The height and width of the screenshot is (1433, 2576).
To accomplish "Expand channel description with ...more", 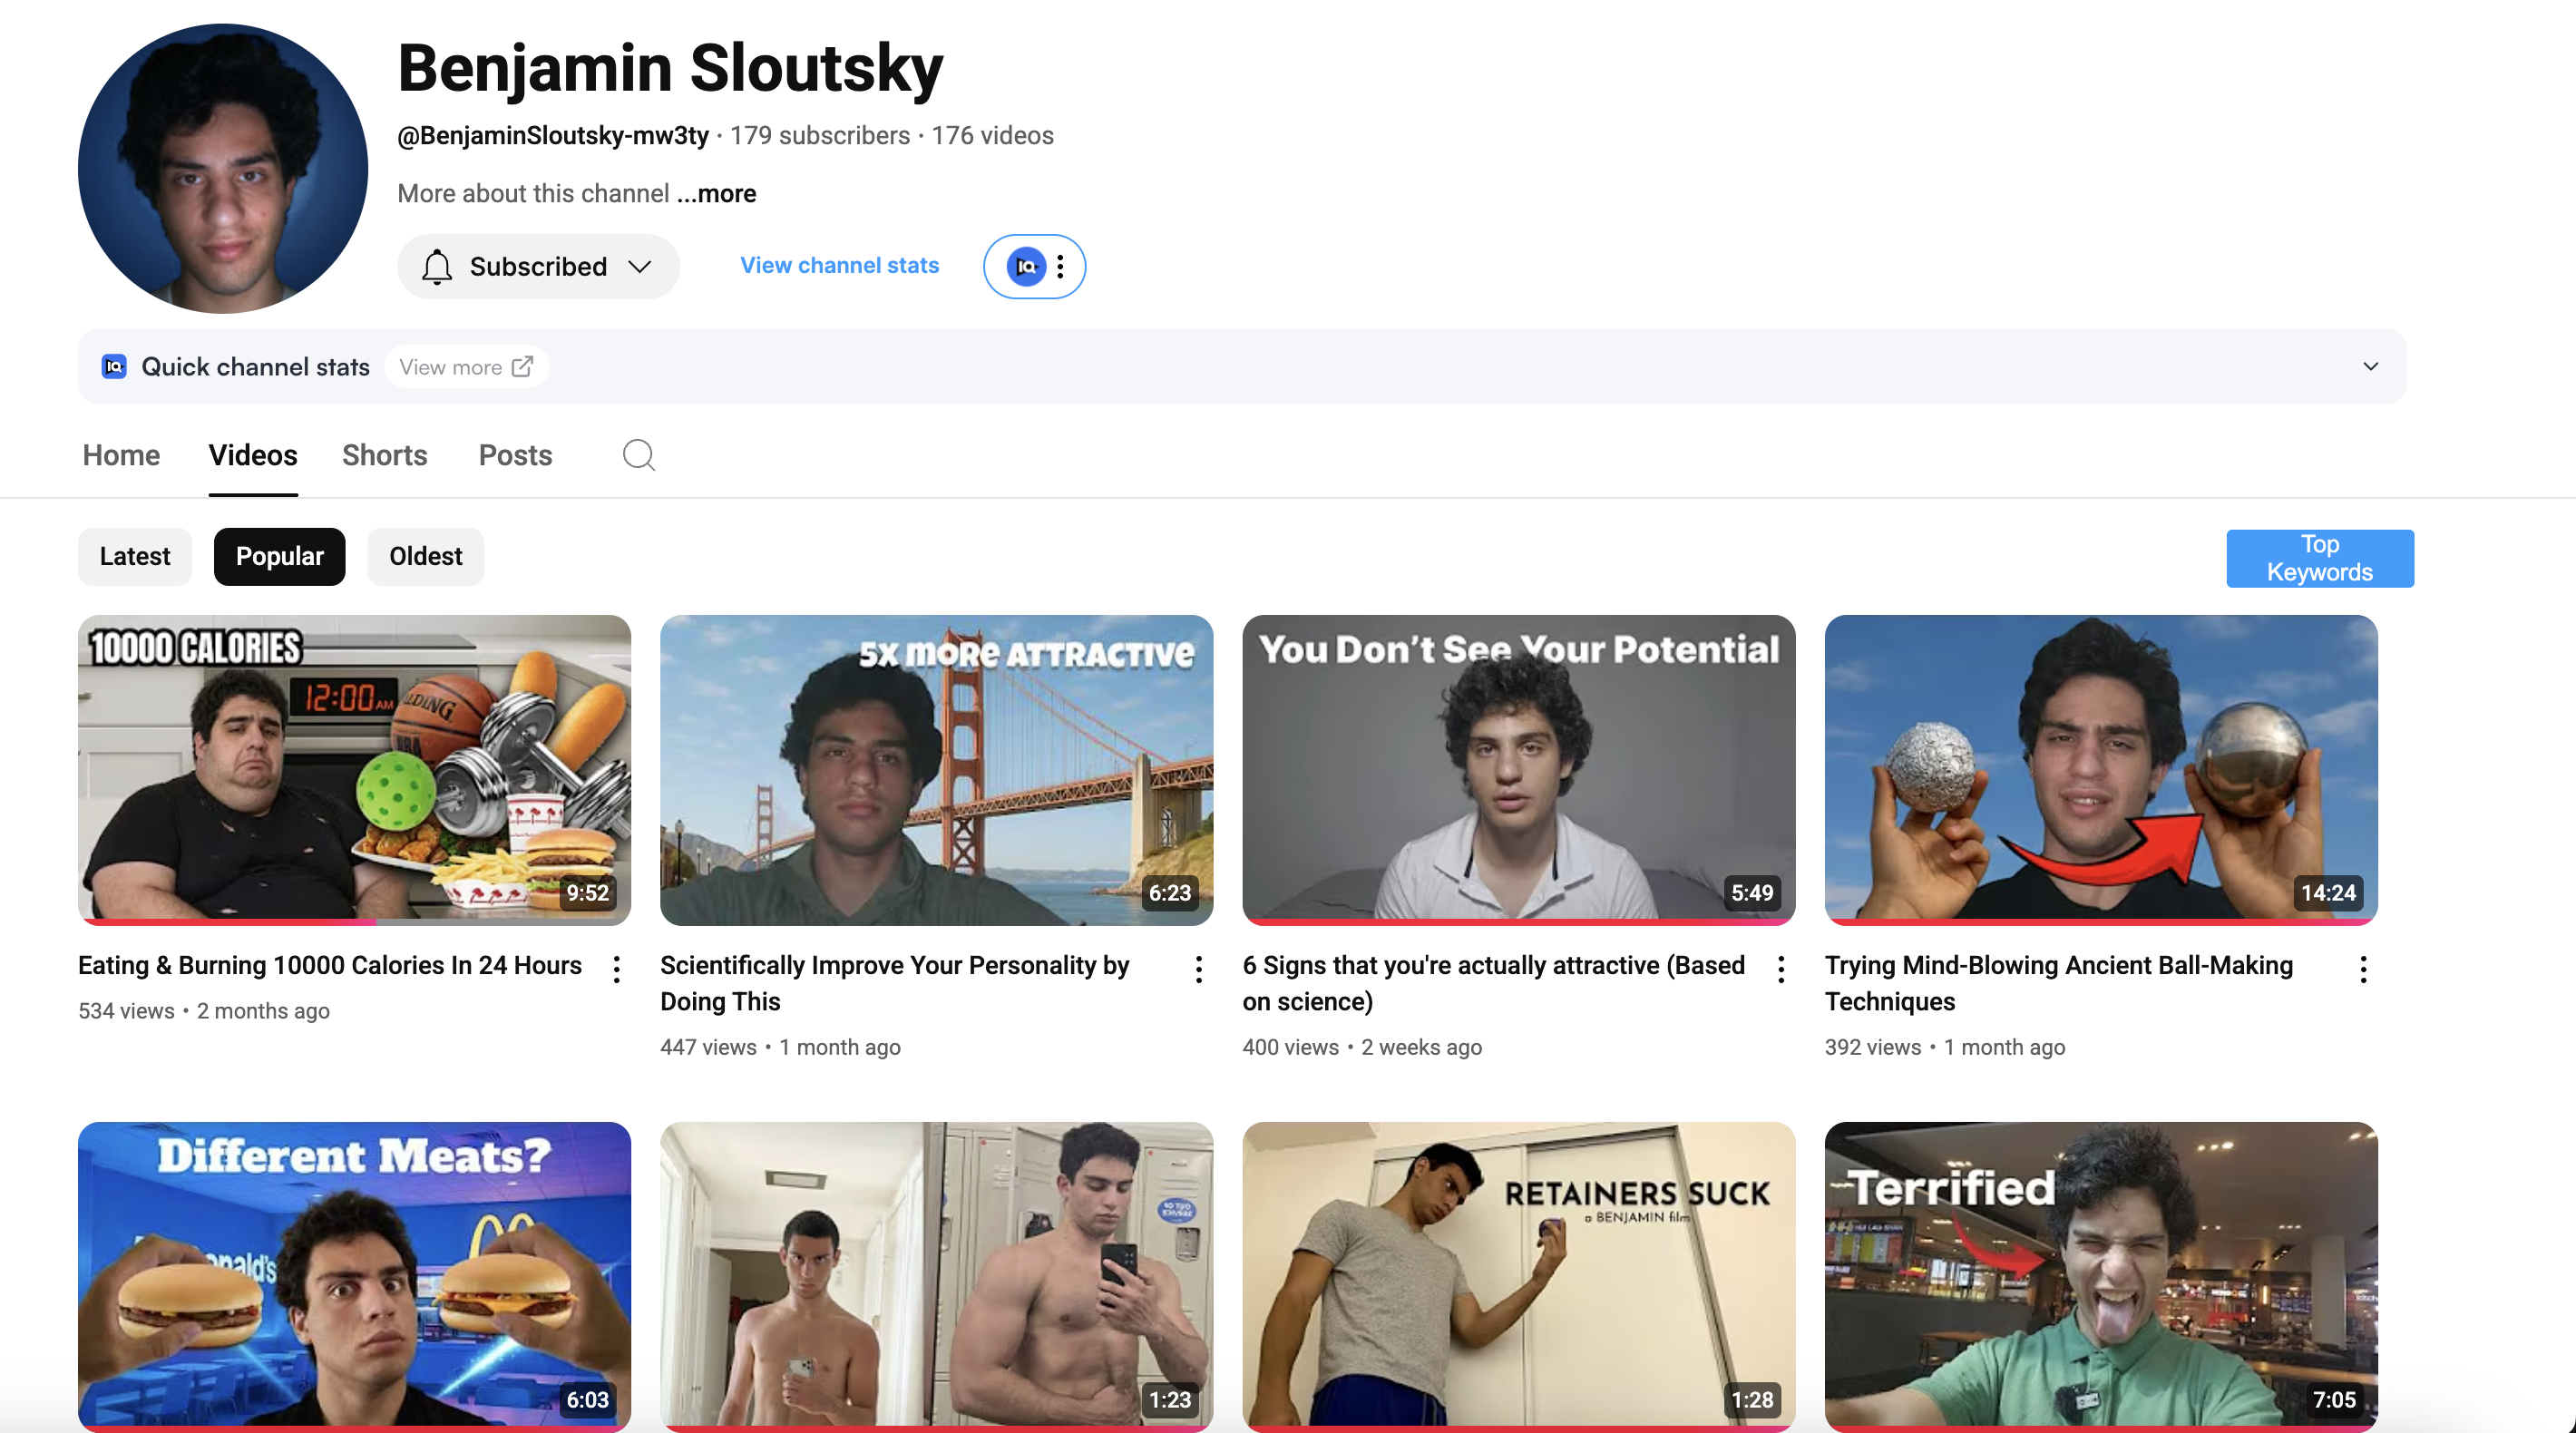I will [717, 193].
